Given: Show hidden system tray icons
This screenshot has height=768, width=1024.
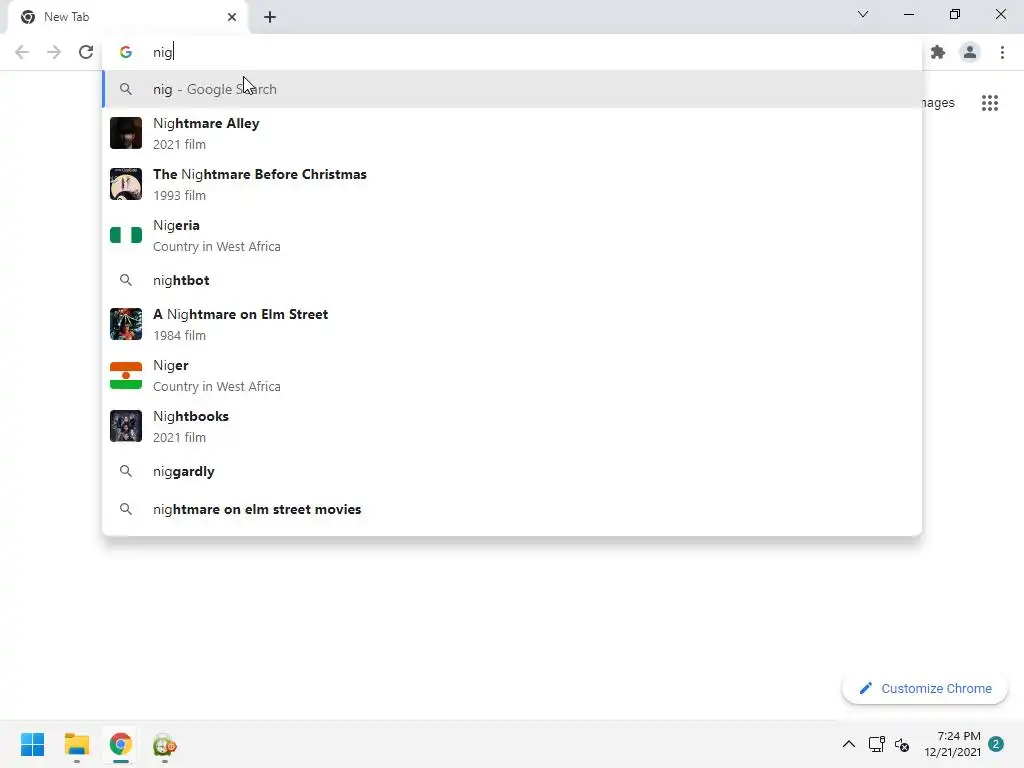Looking at the screenshot, I should click(848, 744).
